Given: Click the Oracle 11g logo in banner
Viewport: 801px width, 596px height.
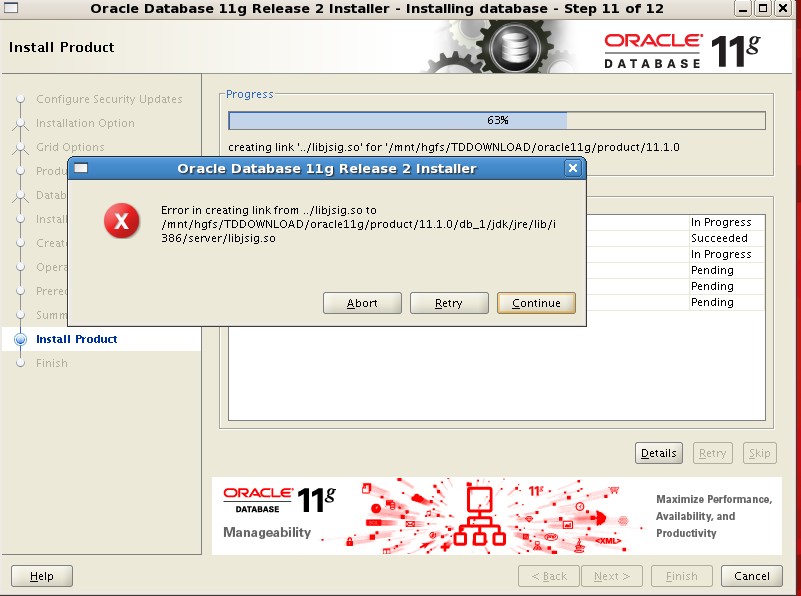Looking at the screenshot, I should tap(279, 500).
